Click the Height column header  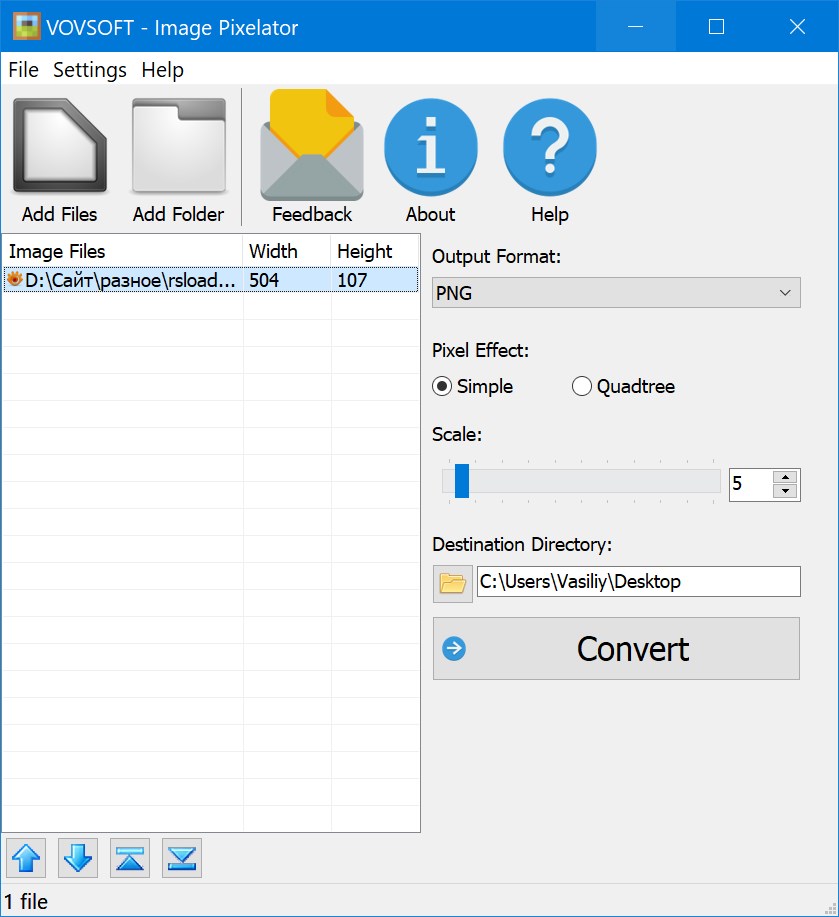[x=375, y=251]
